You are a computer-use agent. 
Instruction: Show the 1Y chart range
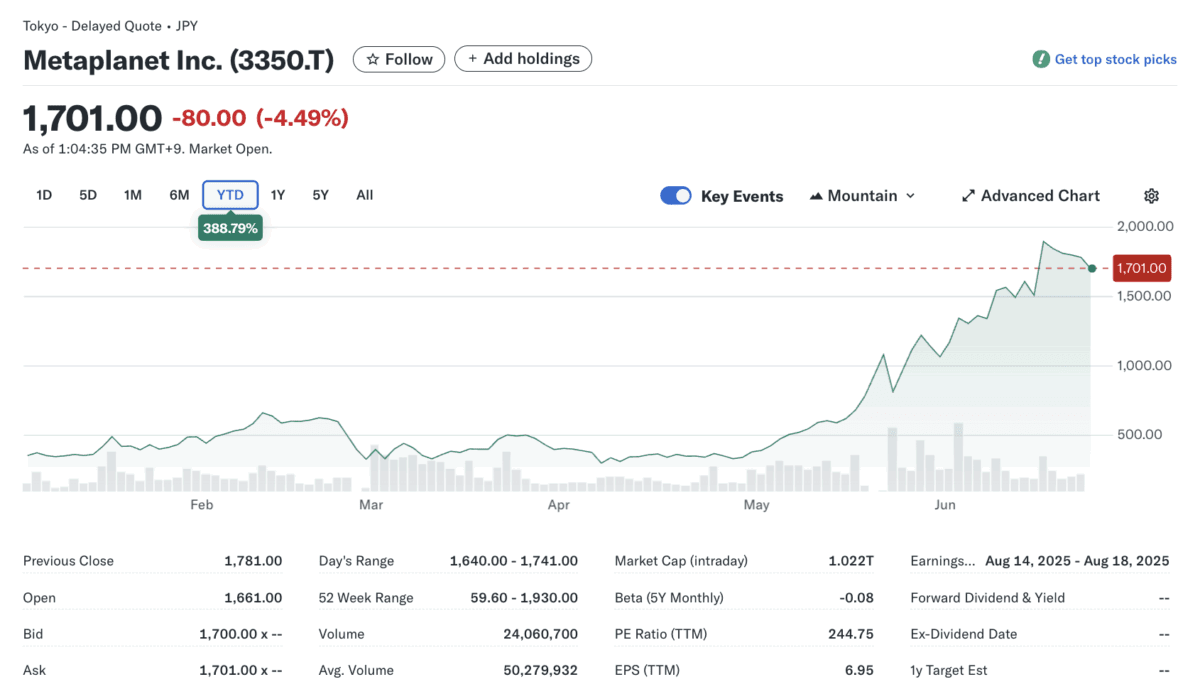pyautogui.click(x=278, y=195)
